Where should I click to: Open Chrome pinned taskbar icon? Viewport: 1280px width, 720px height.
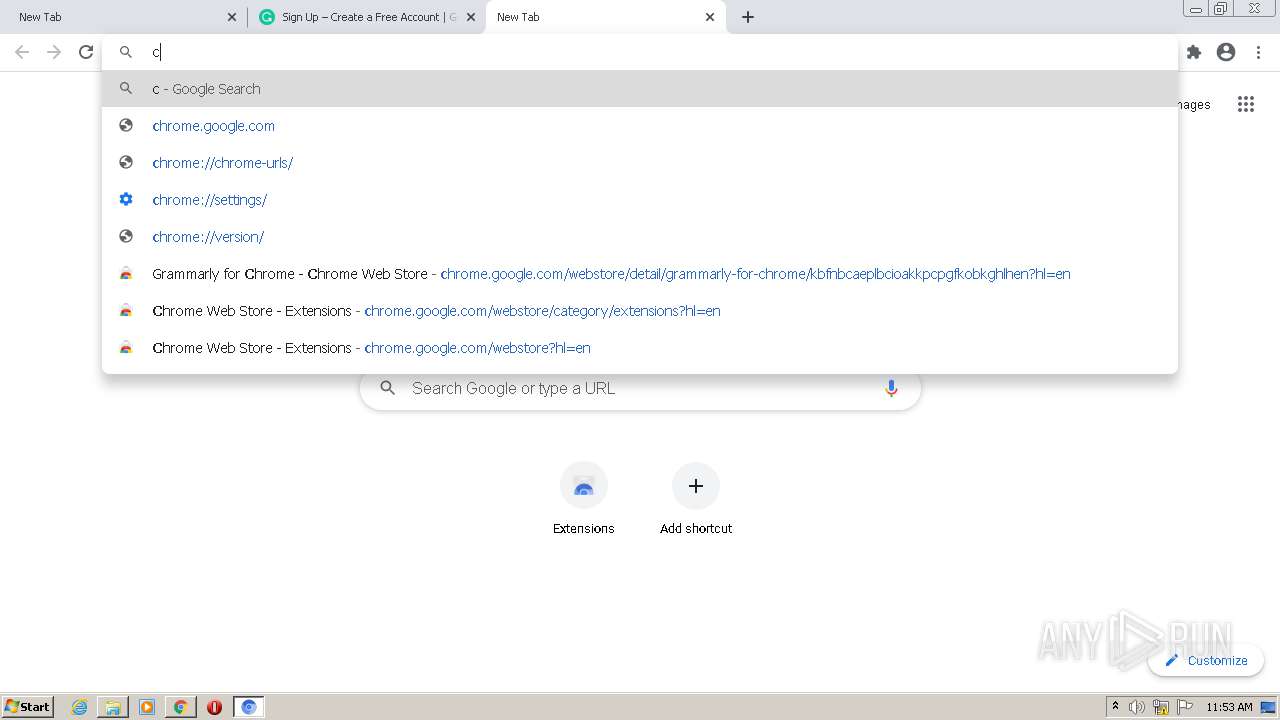tap(180, 707)
